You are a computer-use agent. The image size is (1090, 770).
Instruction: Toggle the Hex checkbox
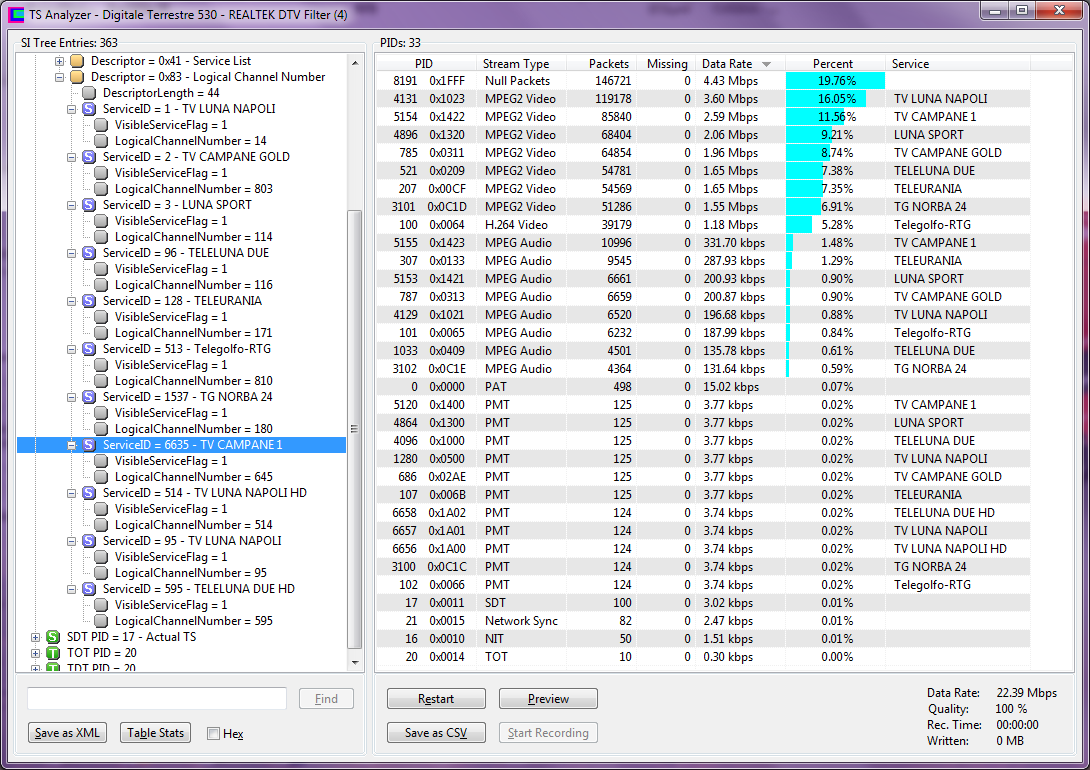tap(213, 733)
